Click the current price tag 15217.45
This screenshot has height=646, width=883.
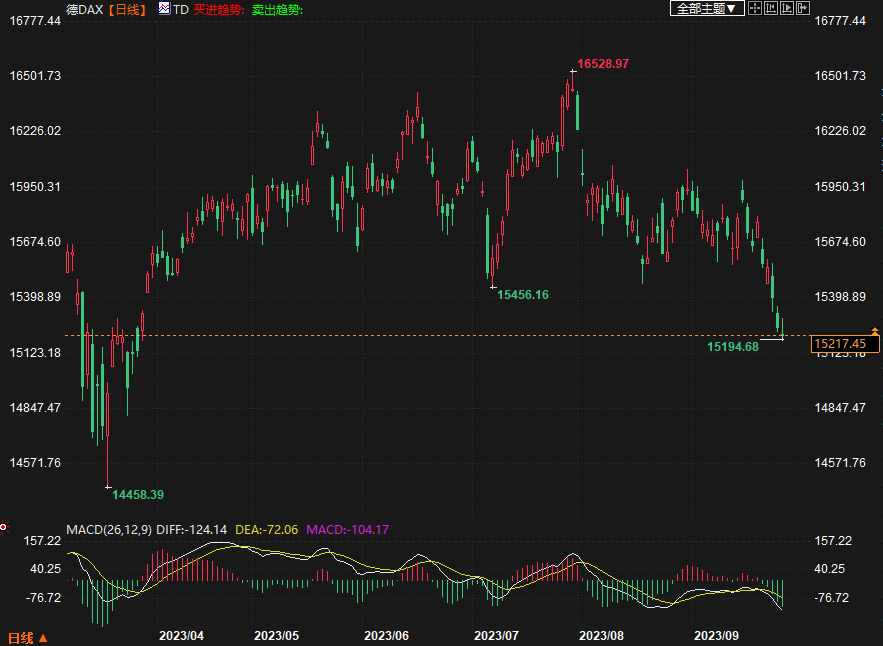pos(845,344)
